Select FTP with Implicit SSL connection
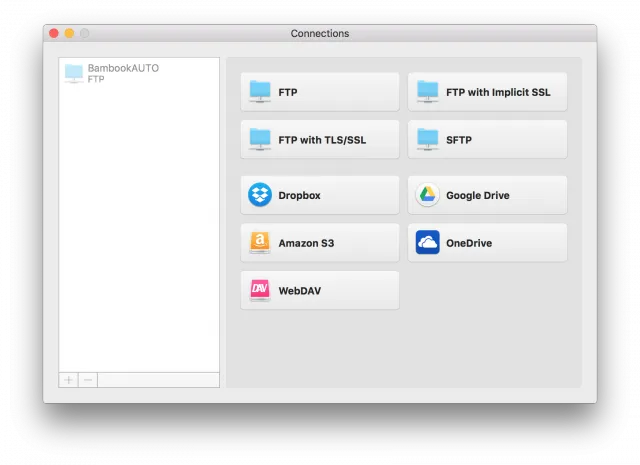The image size is (640, 465). (x=487, y=92)
